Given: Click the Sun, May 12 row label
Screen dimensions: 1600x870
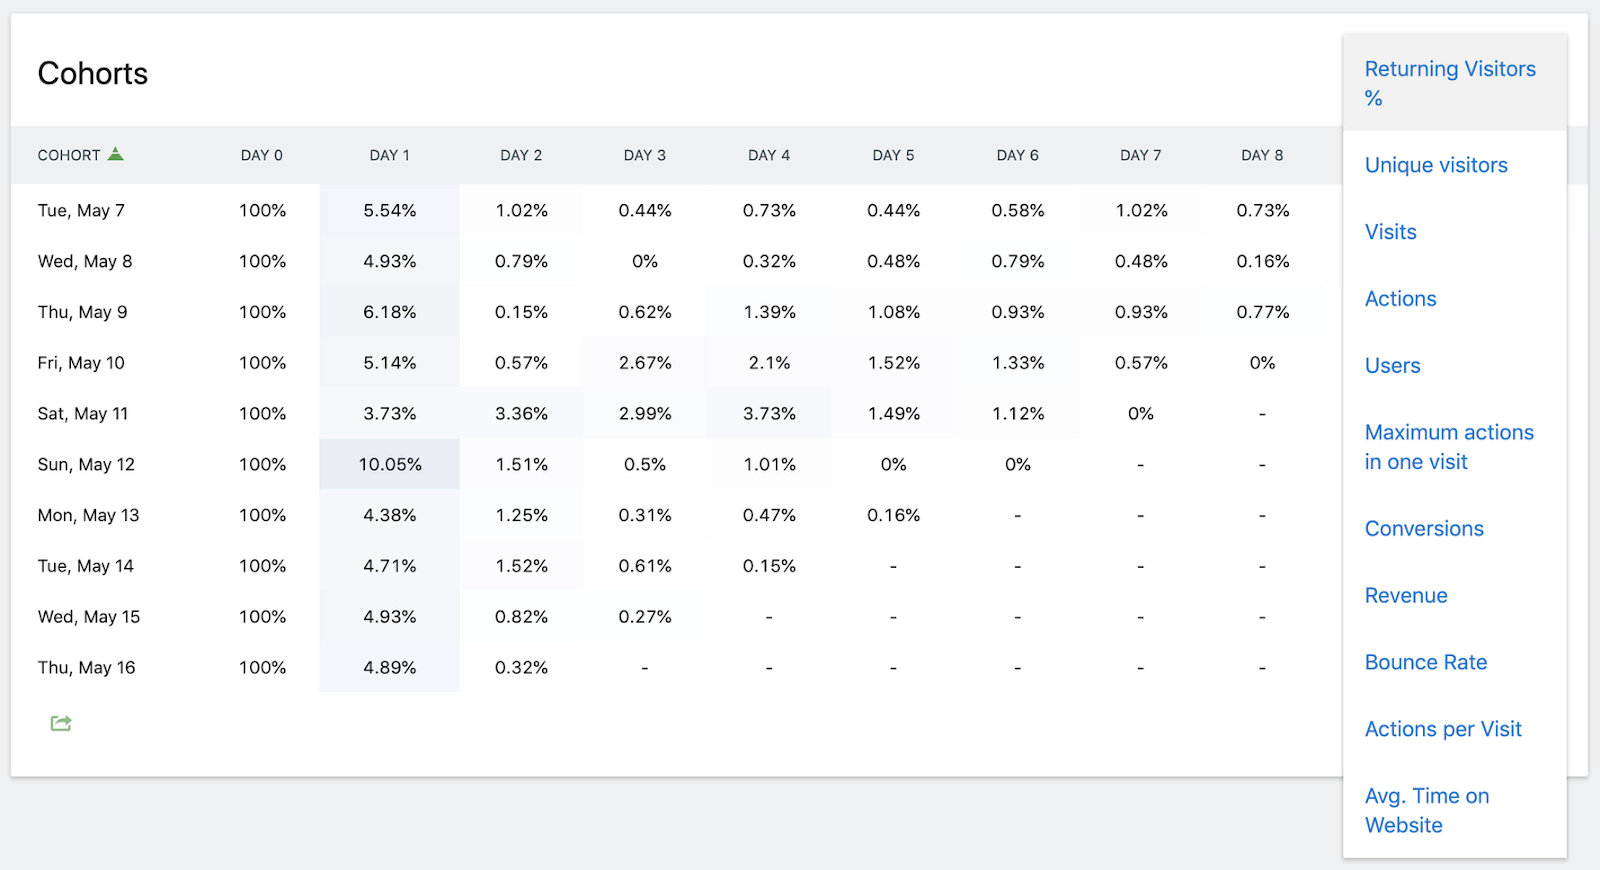Looking at the screenshot, I should 85,464.
